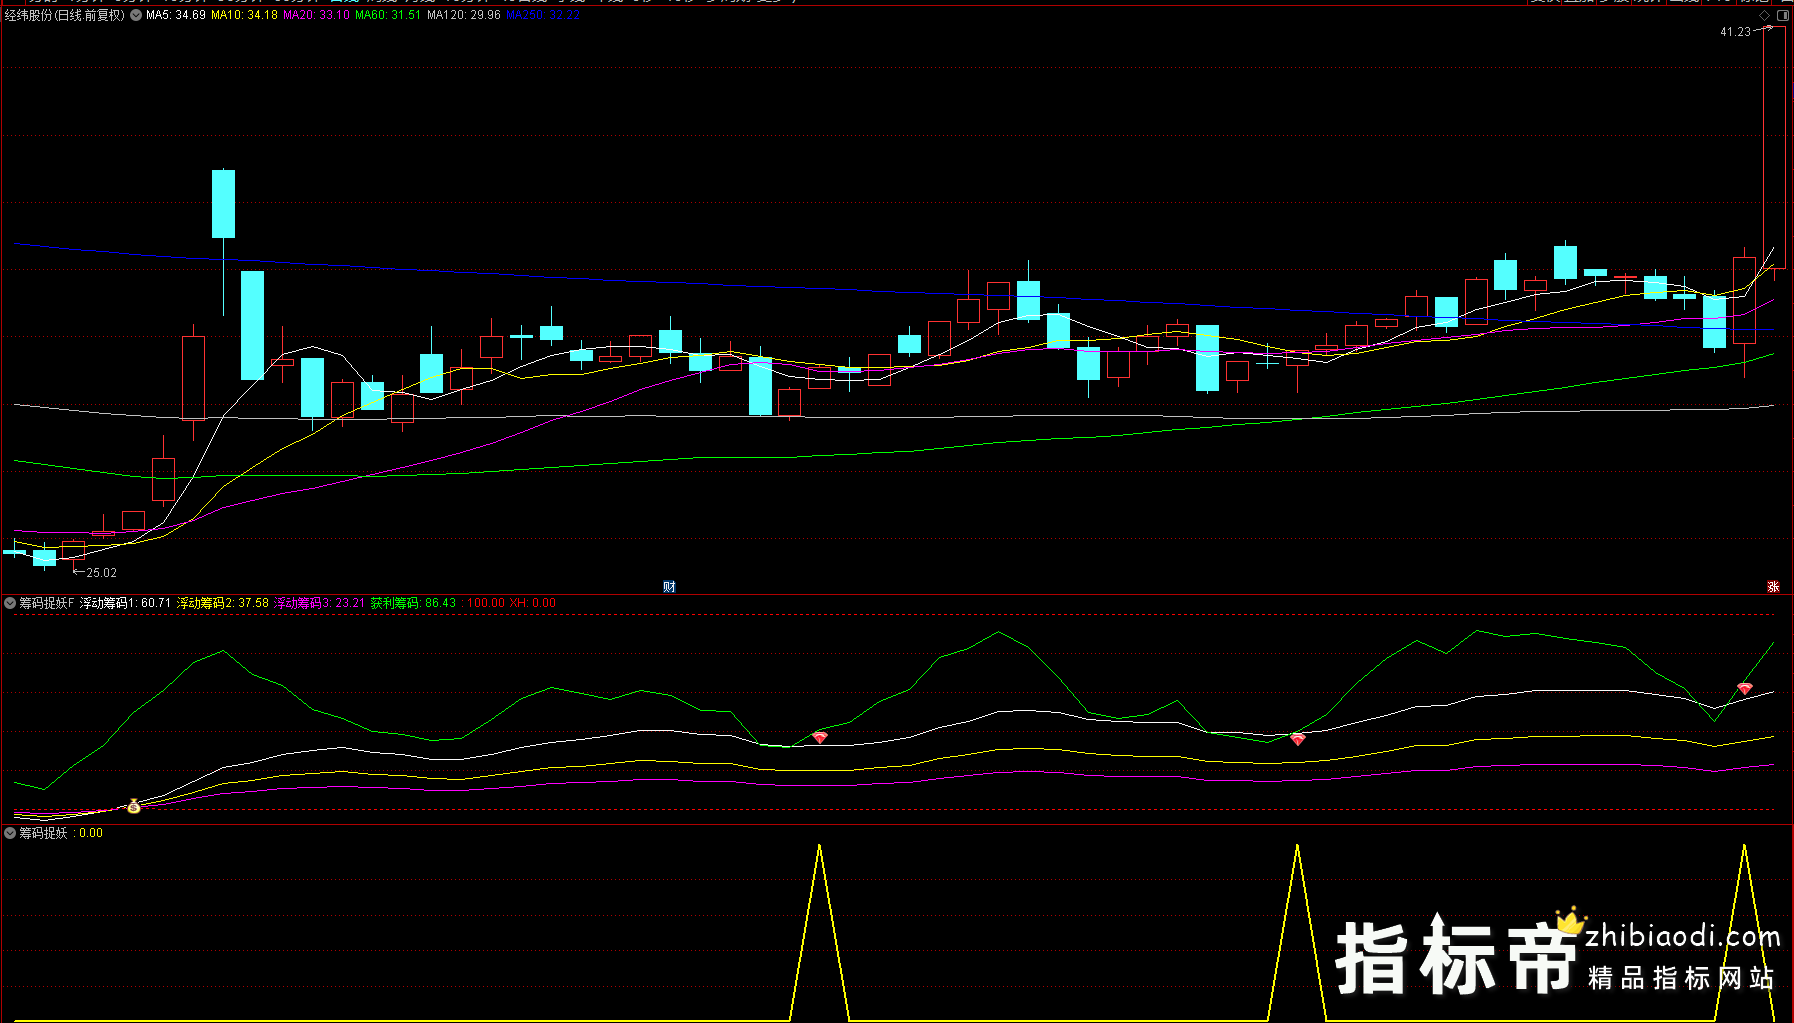Image resolution: width=1794 pixels, height=1023 pixels.
Task: Click the 筹码捉妖F indicator name
Action: [47, 603]
